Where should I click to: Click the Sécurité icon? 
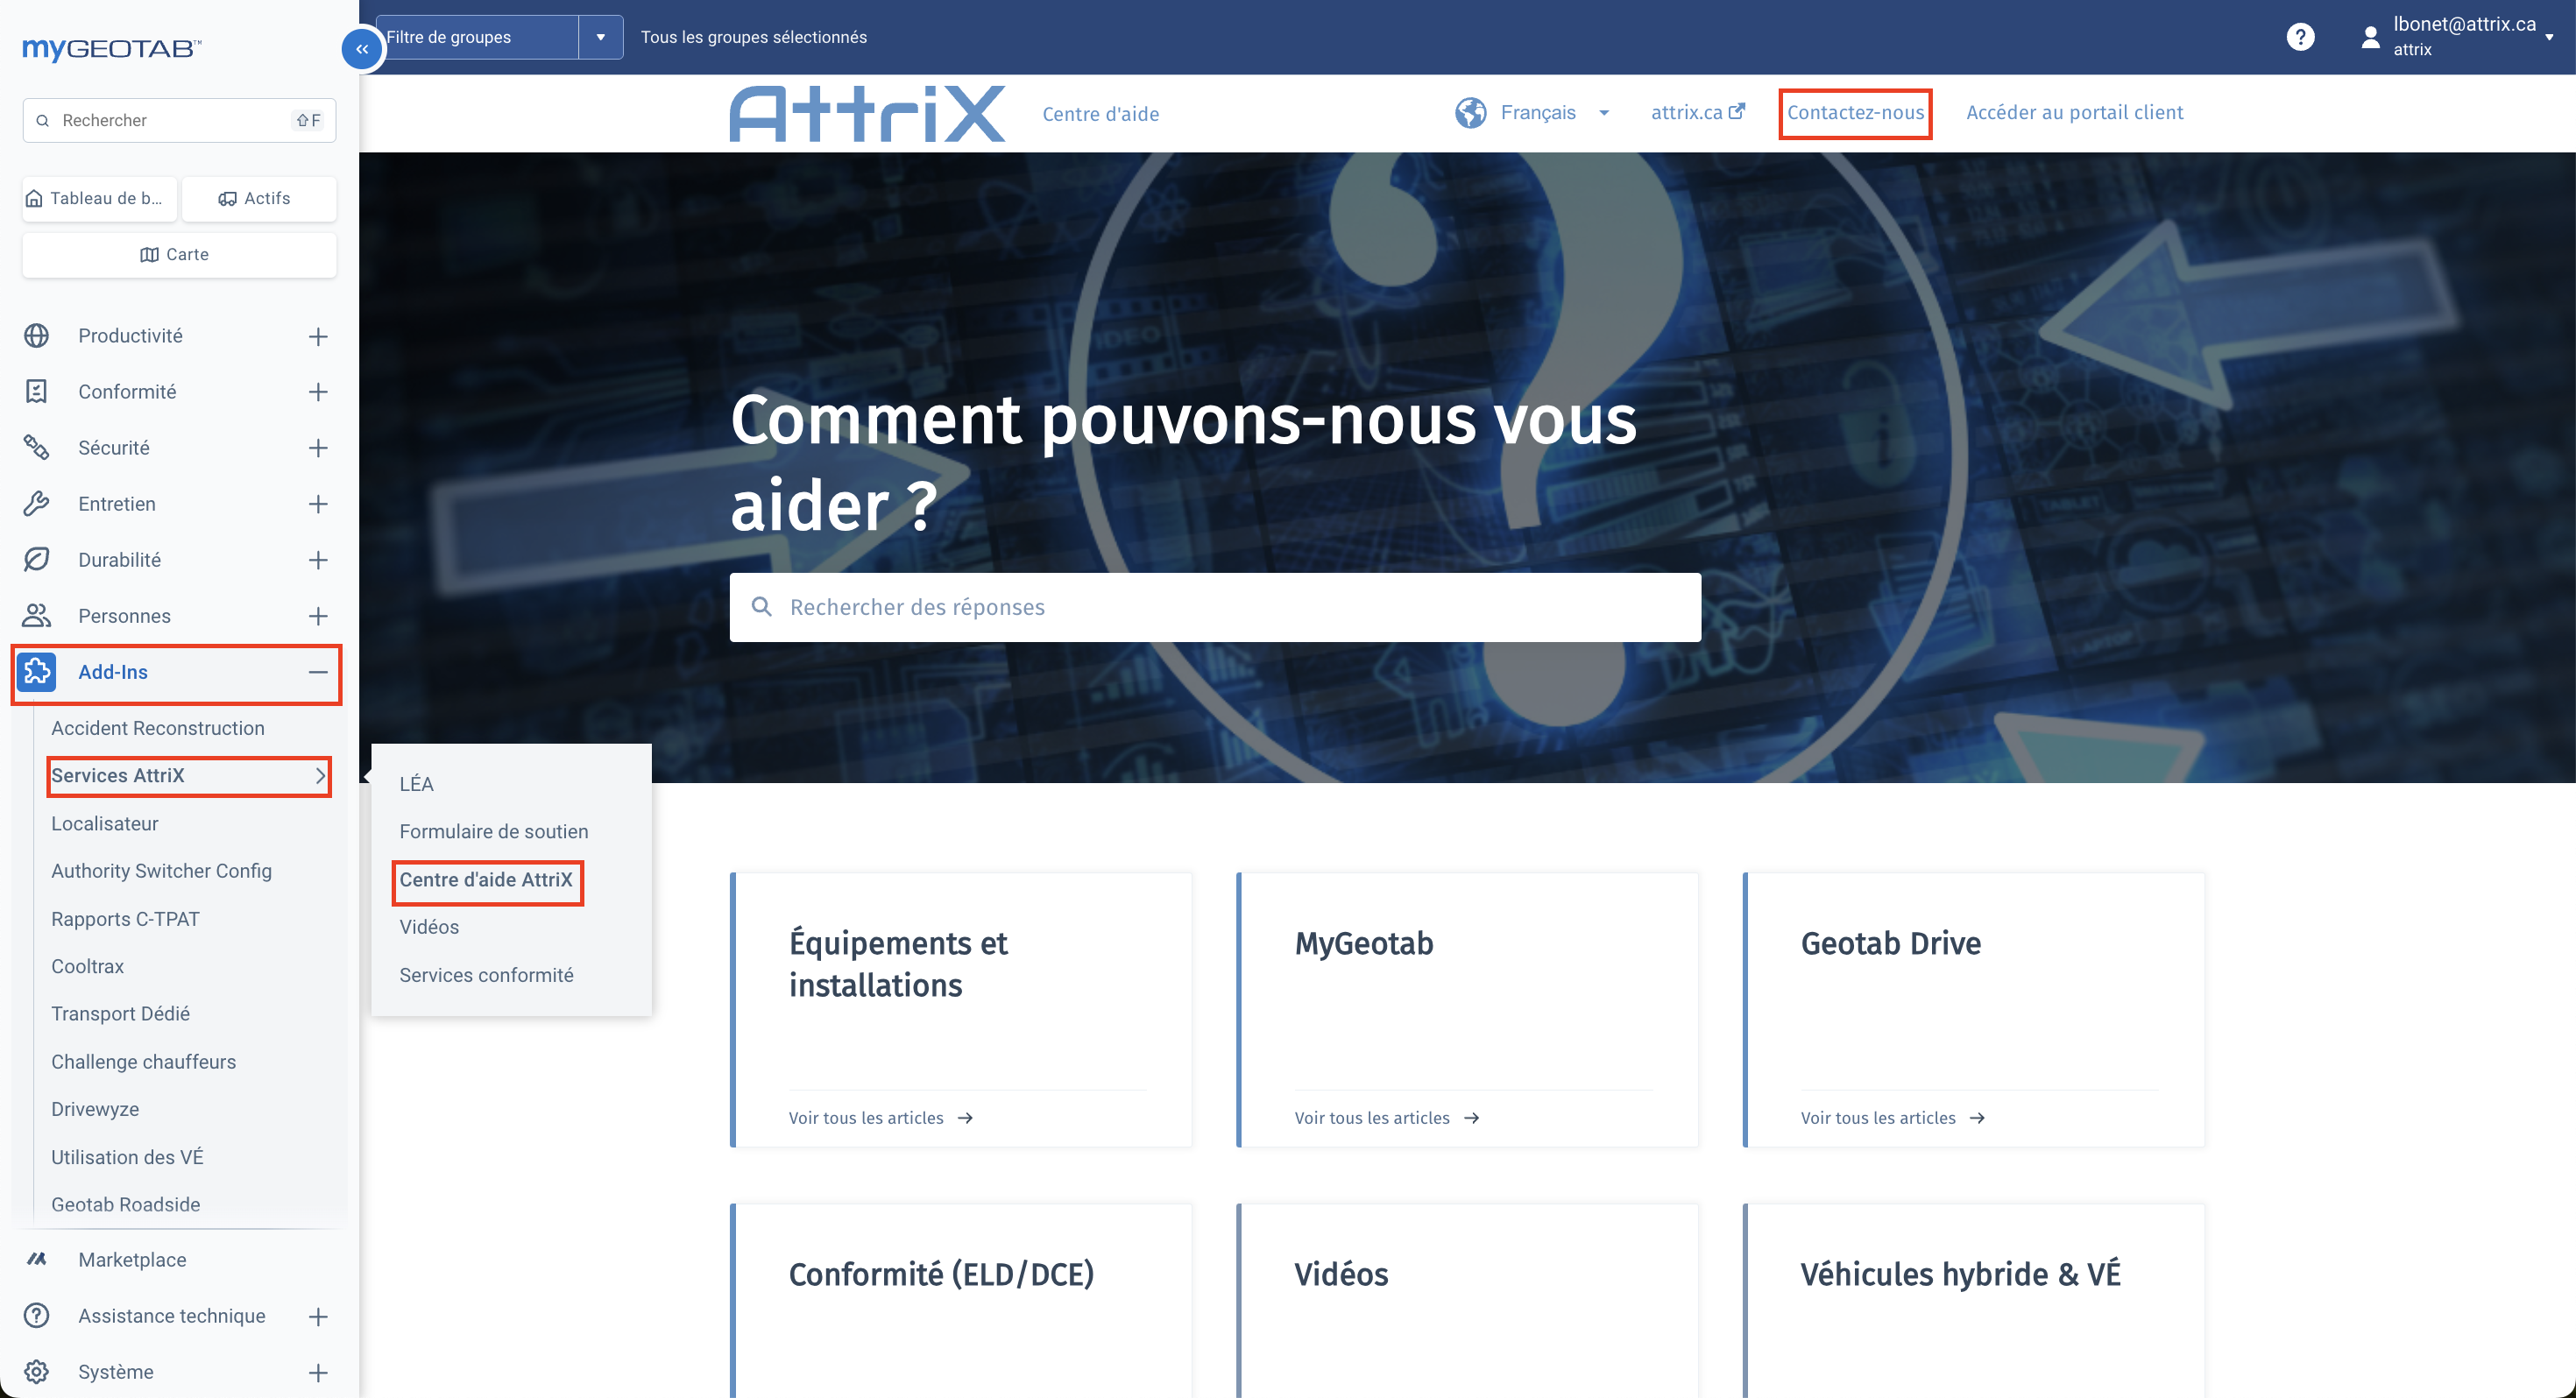(x=37, y=448)
